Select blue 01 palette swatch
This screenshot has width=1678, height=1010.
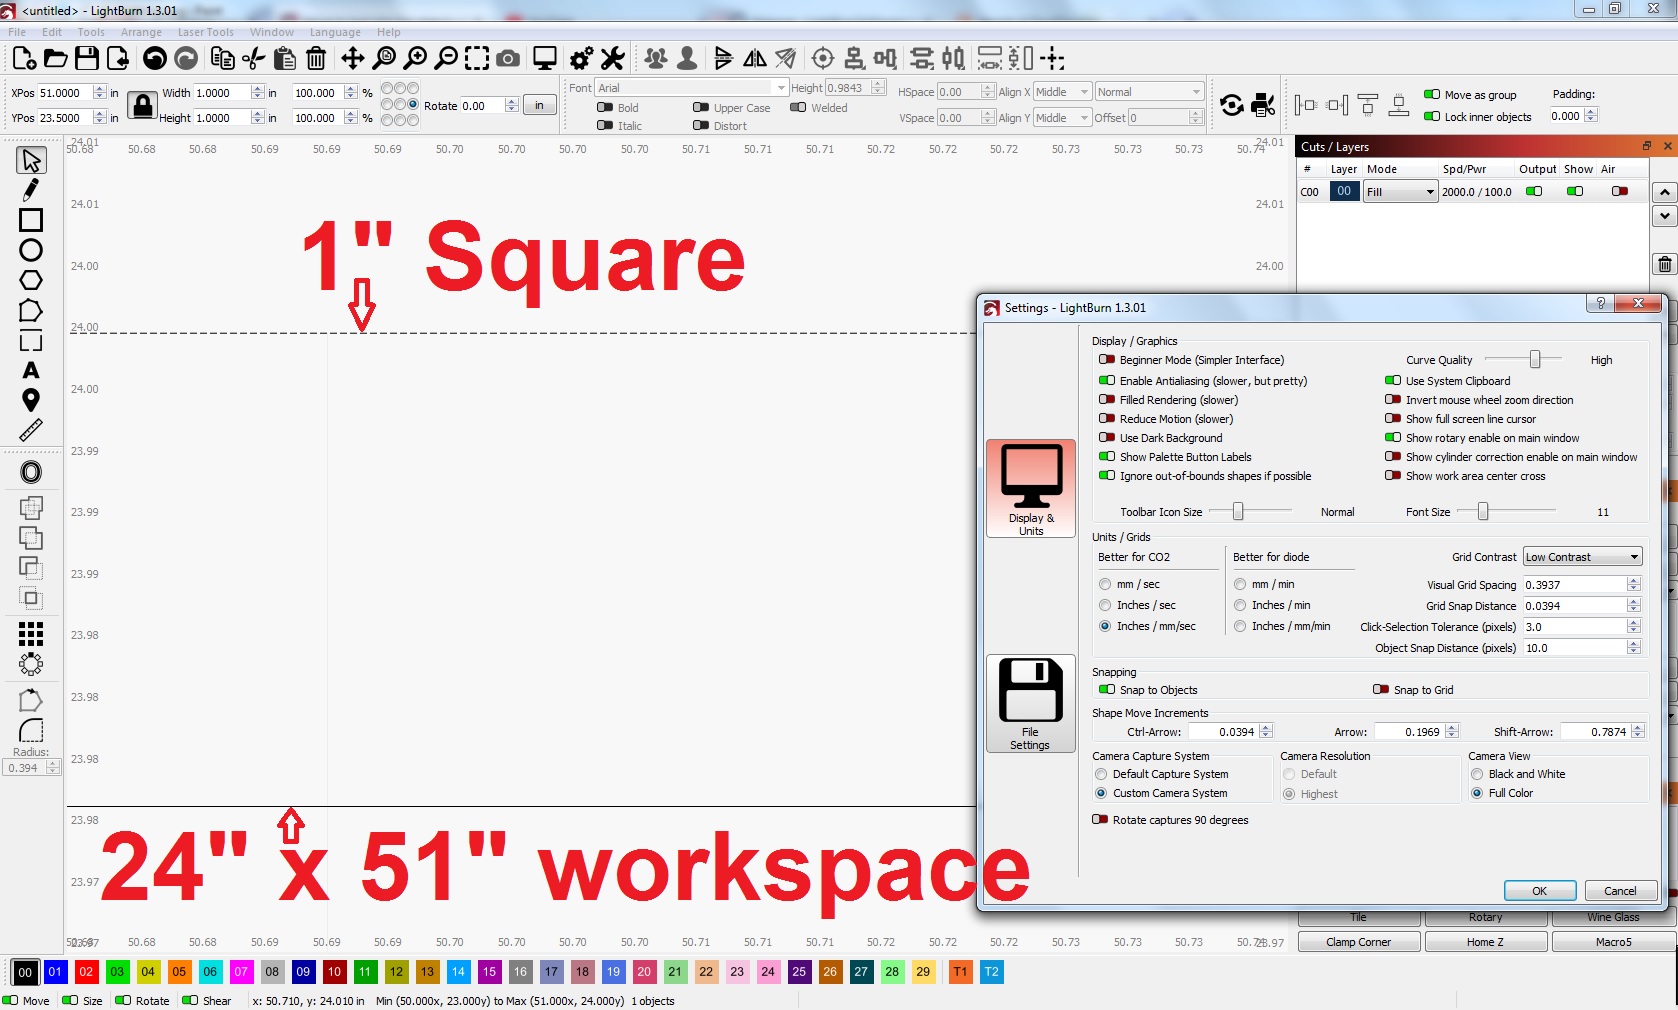[x=55, y=972]
